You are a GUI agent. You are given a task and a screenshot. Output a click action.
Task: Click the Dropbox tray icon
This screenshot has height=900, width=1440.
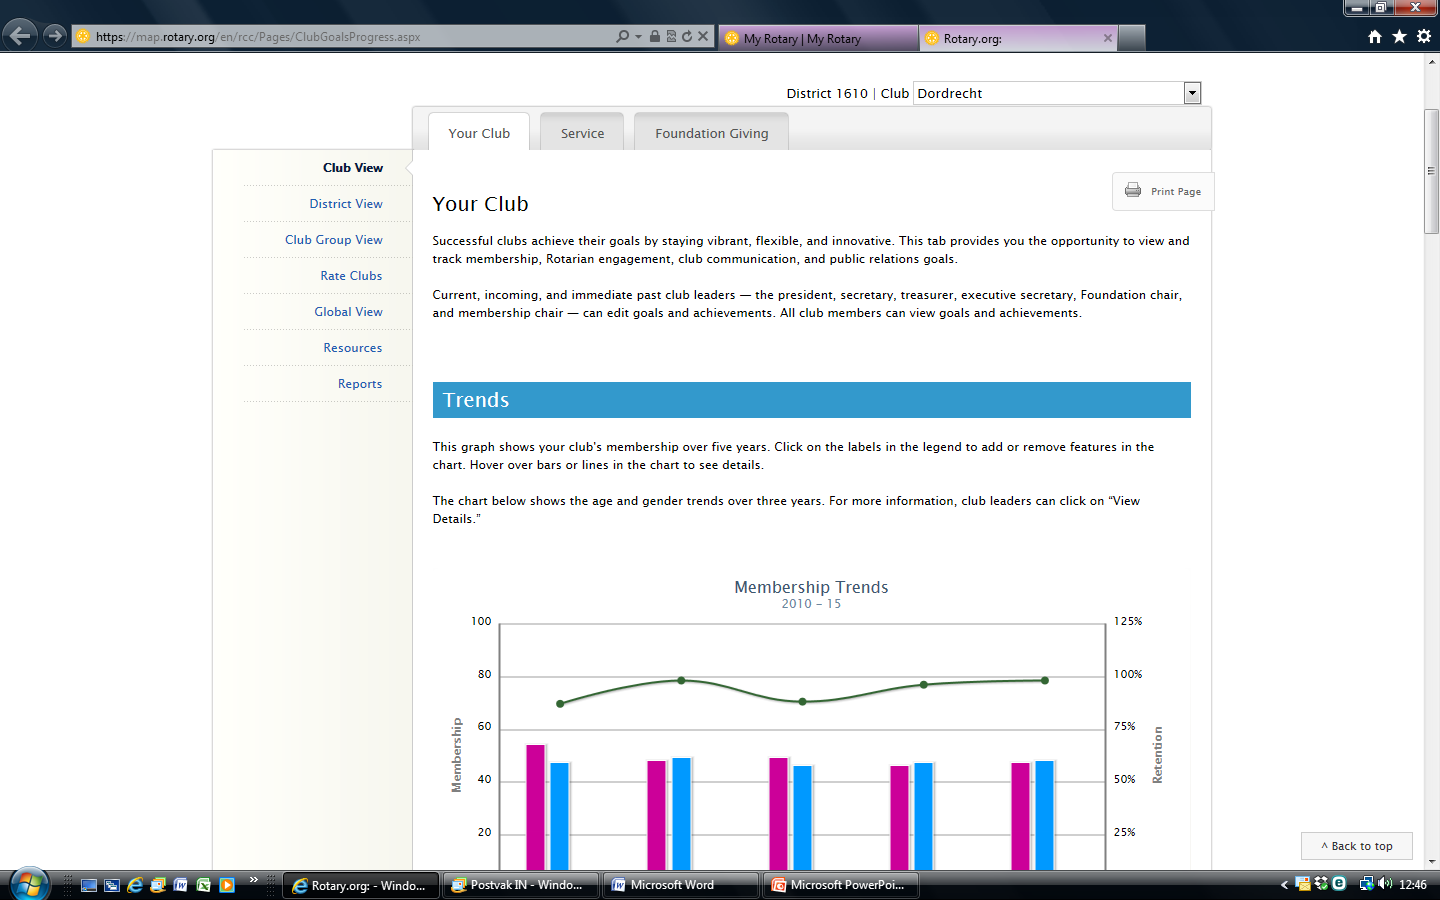point(1321,884)
